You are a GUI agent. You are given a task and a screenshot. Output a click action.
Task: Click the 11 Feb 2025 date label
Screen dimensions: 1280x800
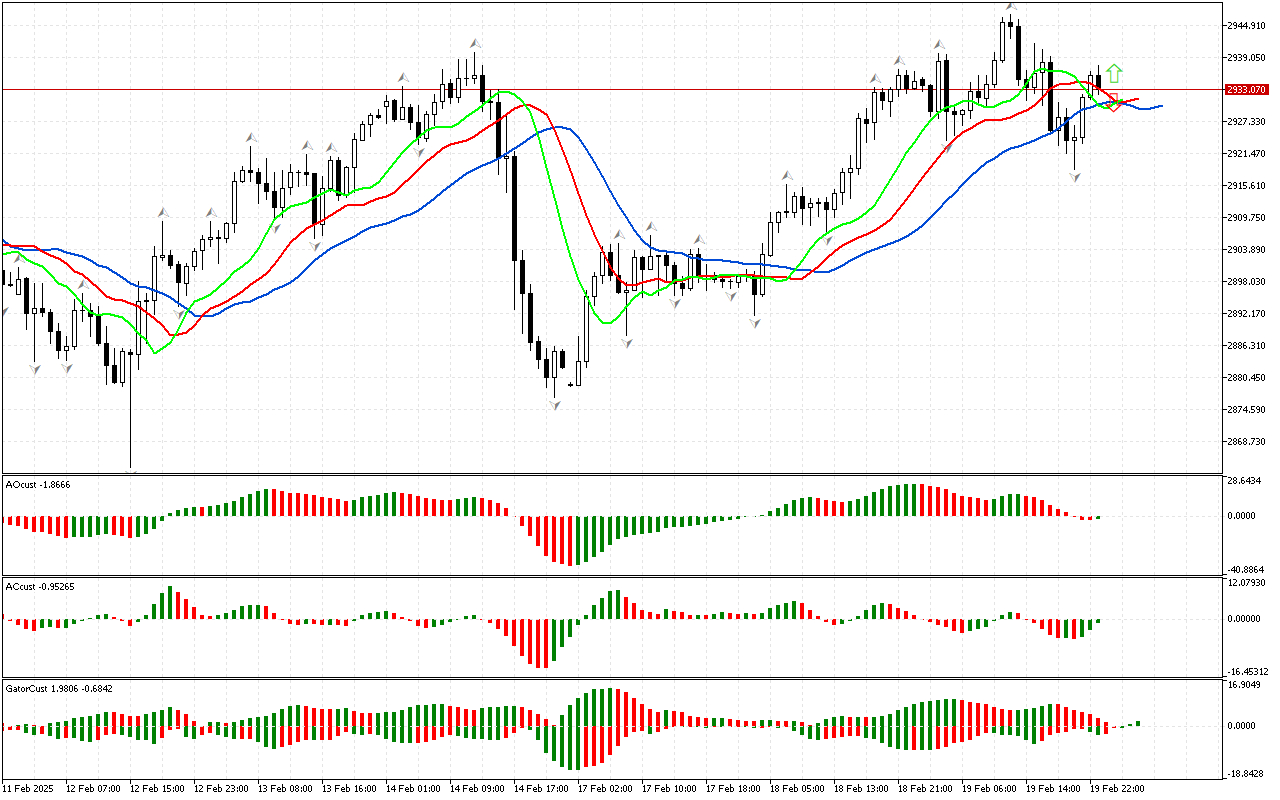pos(30,789)
